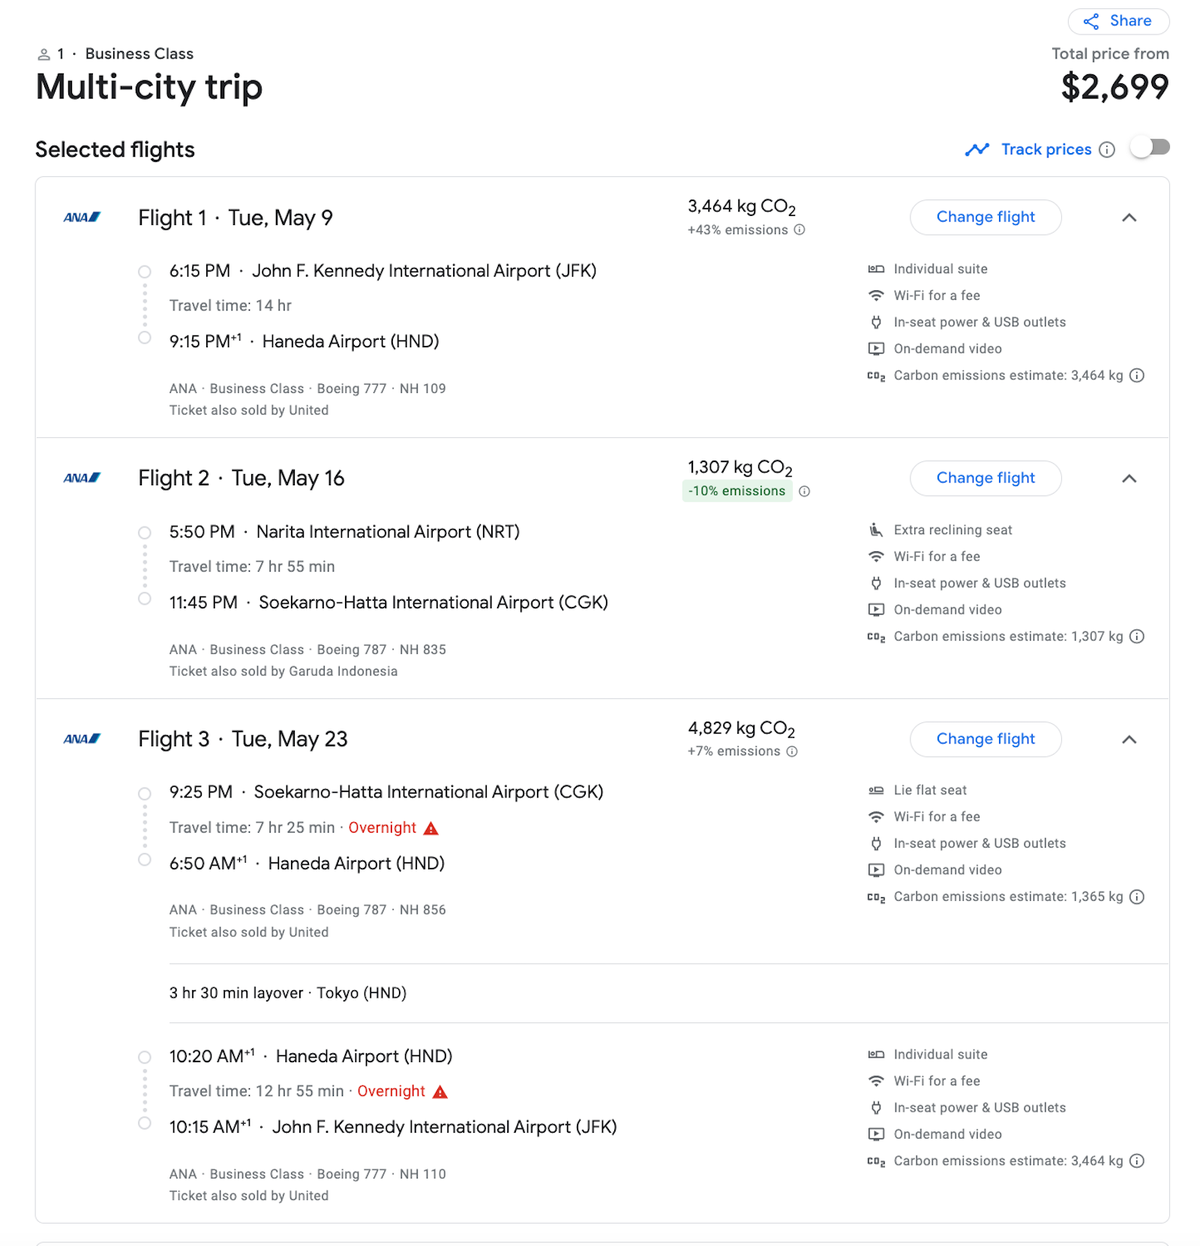
Task: Click the passenger count person icon
Action: 44,53
